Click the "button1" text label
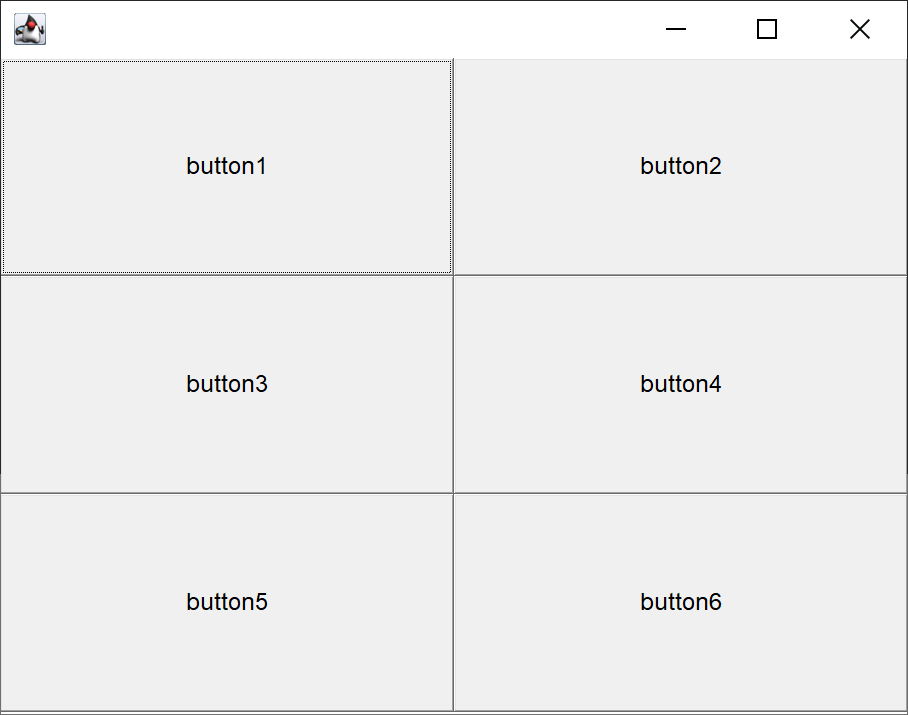This screenshot has width=908, height=715. pos(227,166)
